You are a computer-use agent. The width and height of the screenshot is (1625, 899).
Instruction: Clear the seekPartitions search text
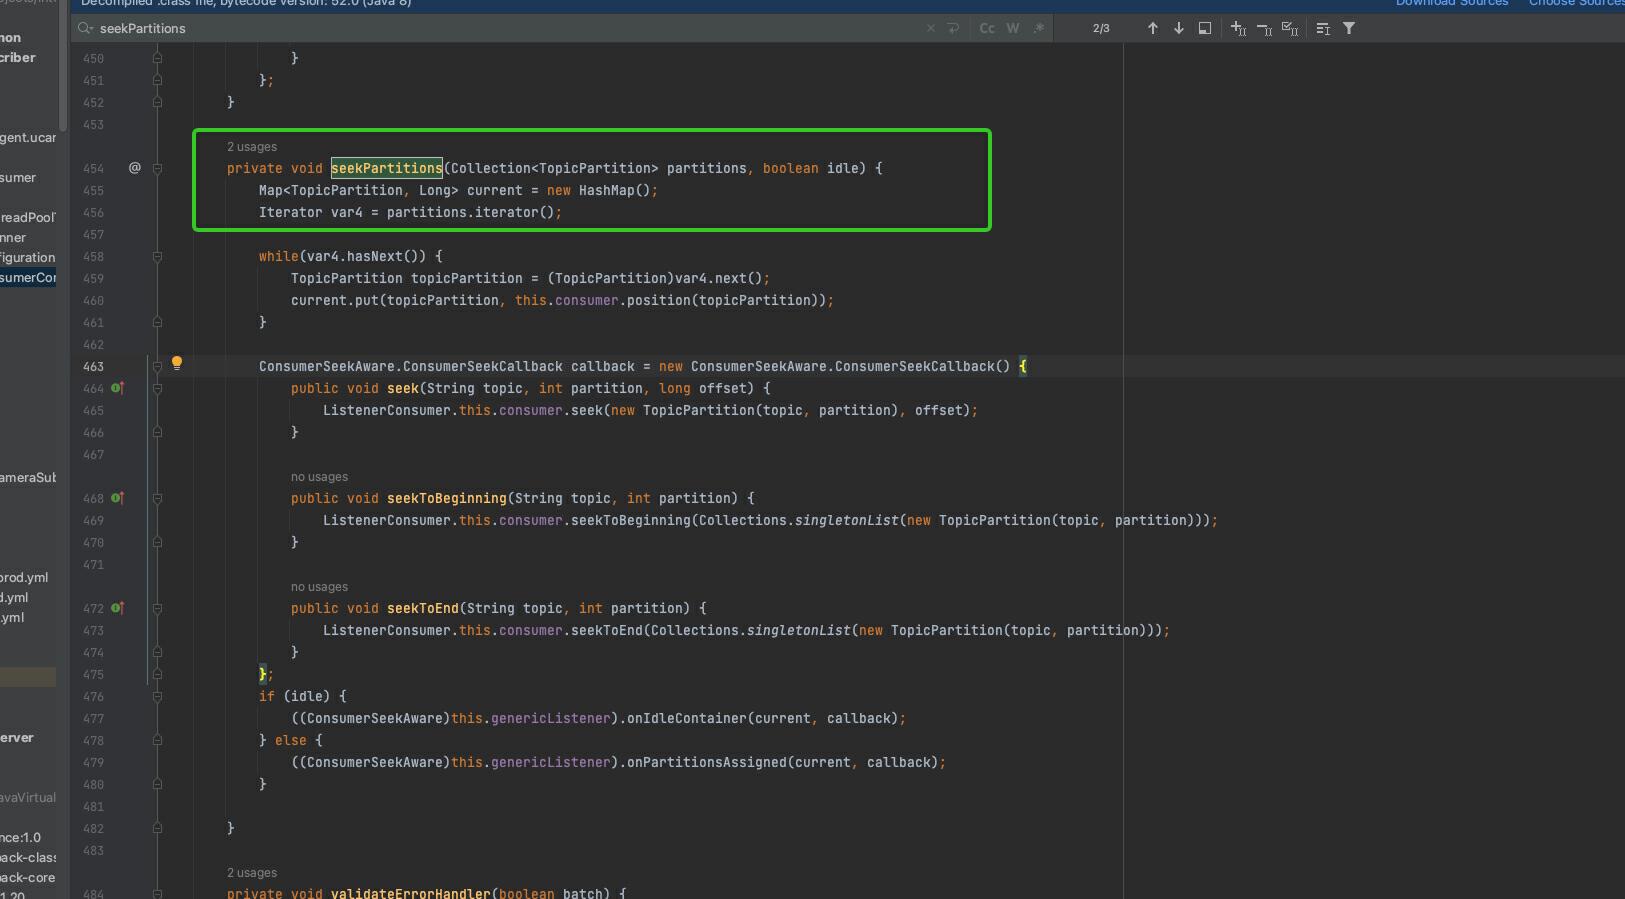pos(931,28)
